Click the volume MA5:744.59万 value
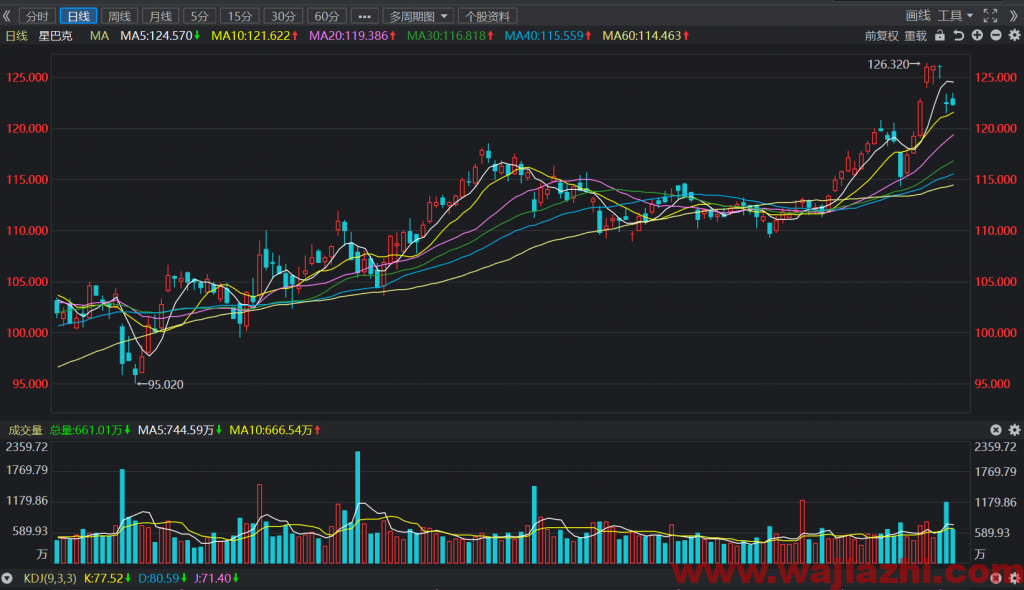The image size is (1024, 590). tap(180, 430)
